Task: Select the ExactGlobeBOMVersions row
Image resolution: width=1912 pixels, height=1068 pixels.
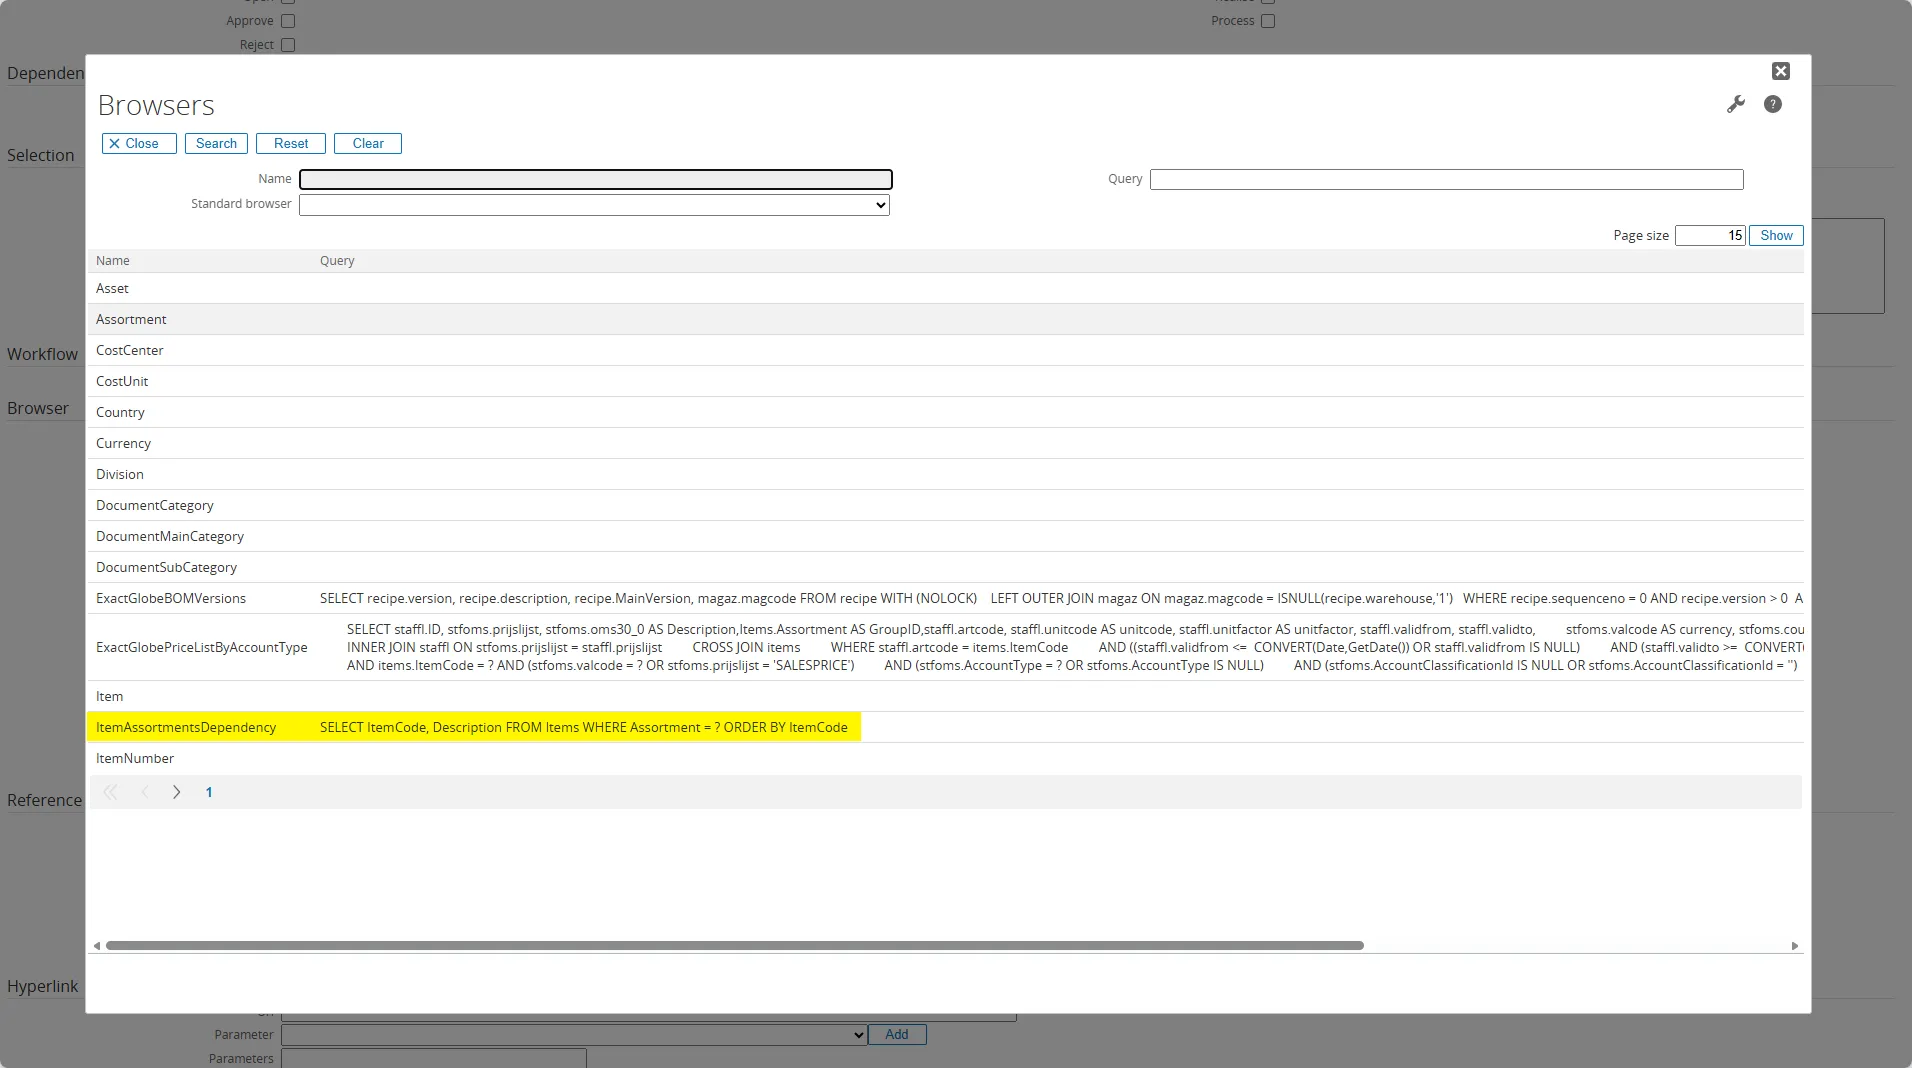Action: [x=946, y=598]
